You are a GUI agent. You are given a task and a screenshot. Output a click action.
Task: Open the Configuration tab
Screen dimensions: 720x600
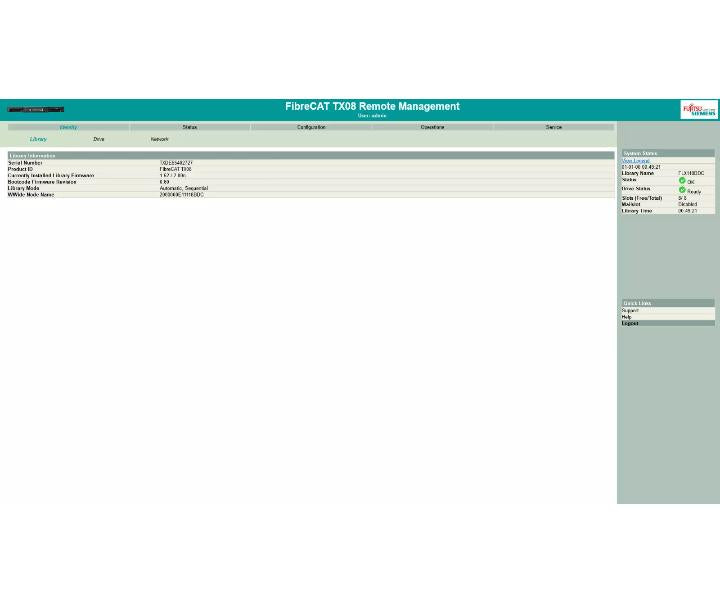(311, 127)
